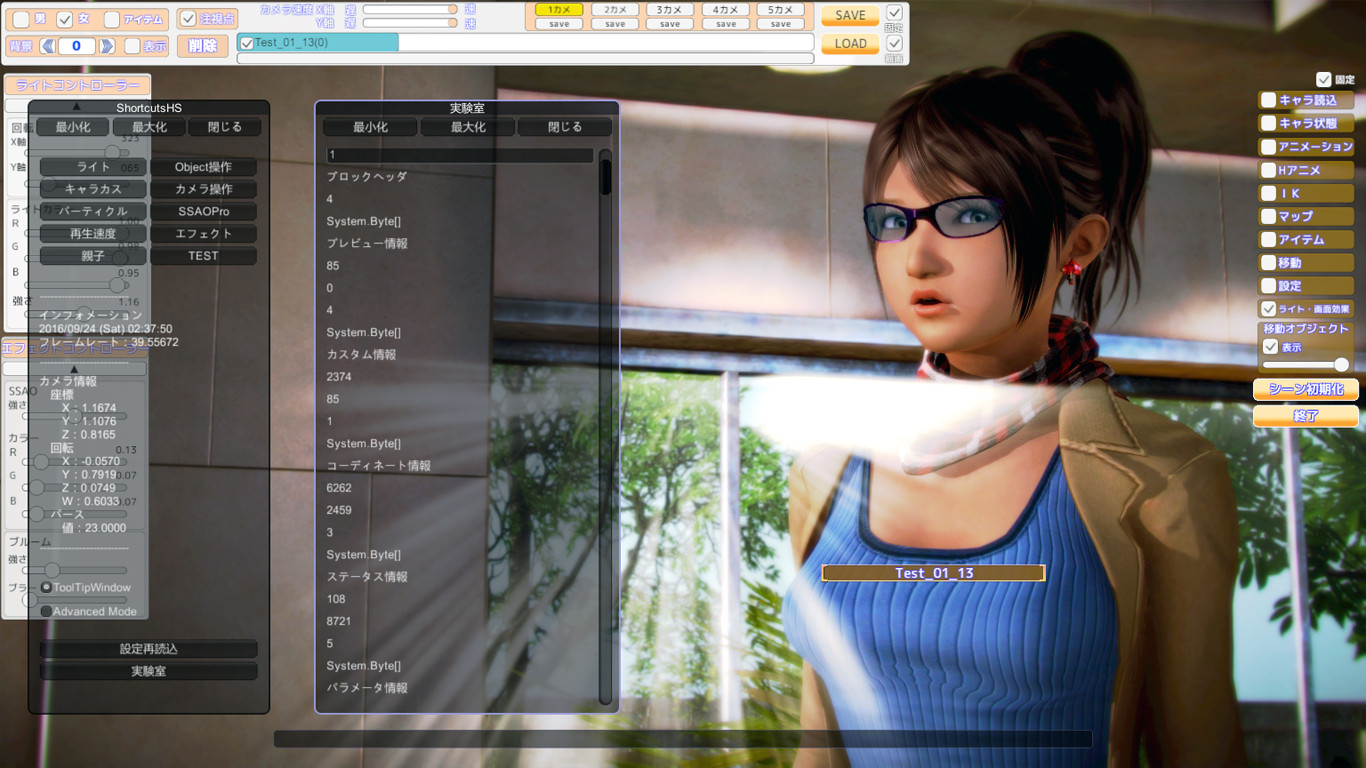Switch to camera 5カメ
The width and height of the screenshot is (1366, 768).
click(x=781, y=10)
